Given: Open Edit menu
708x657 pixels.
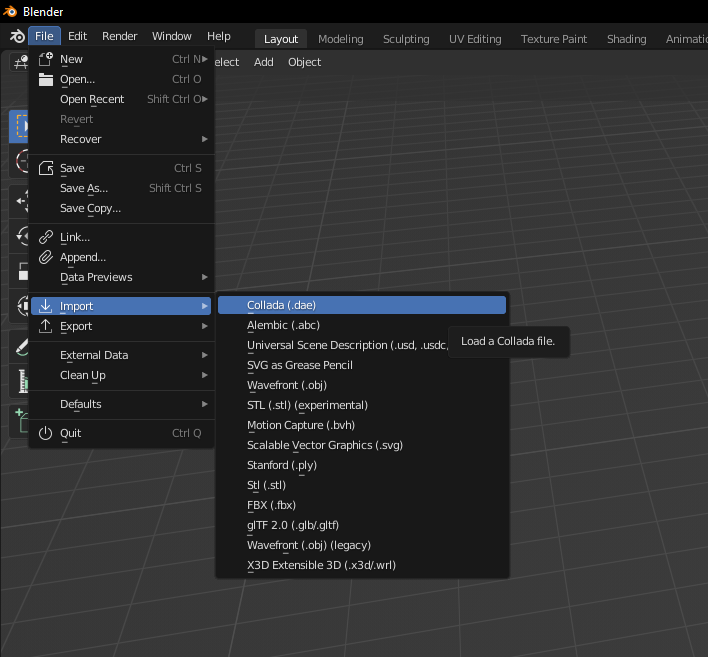Looking at the screenshot, I should click(77, 36).
